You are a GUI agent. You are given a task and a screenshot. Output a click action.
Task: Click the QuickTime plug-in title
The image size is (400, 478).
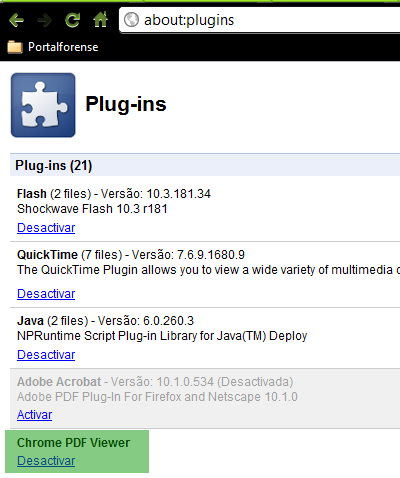(47, 255)
